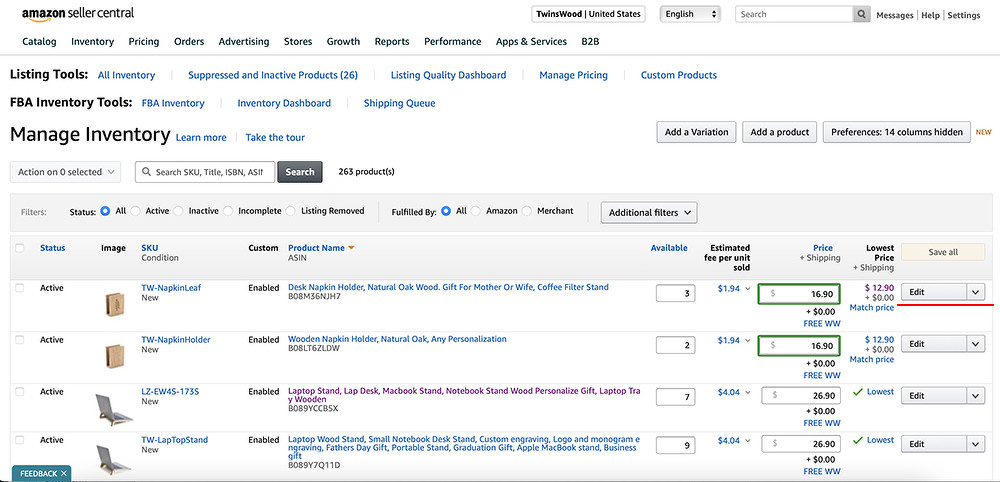
Task: Click Edit button for TW-NapkinLeaf
Action: (x=934, y=292)
